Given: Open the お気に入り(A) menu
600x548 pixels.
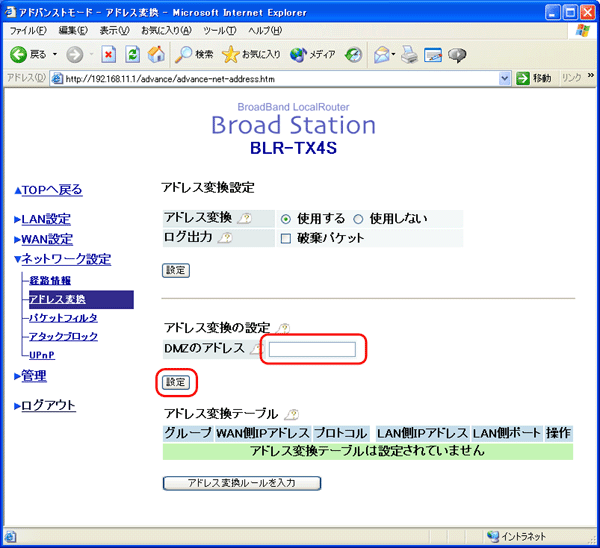Looking at the screenshot, I should pos(166,31).
